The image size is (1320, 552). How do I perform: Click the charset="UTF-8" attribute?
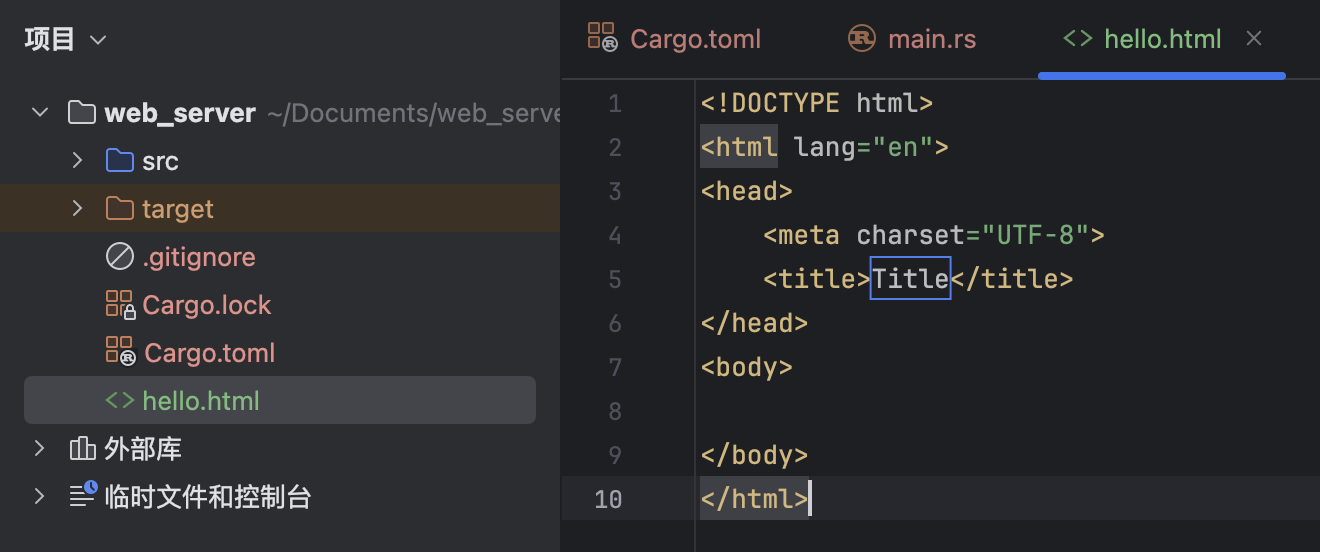(x=972, y=235)
